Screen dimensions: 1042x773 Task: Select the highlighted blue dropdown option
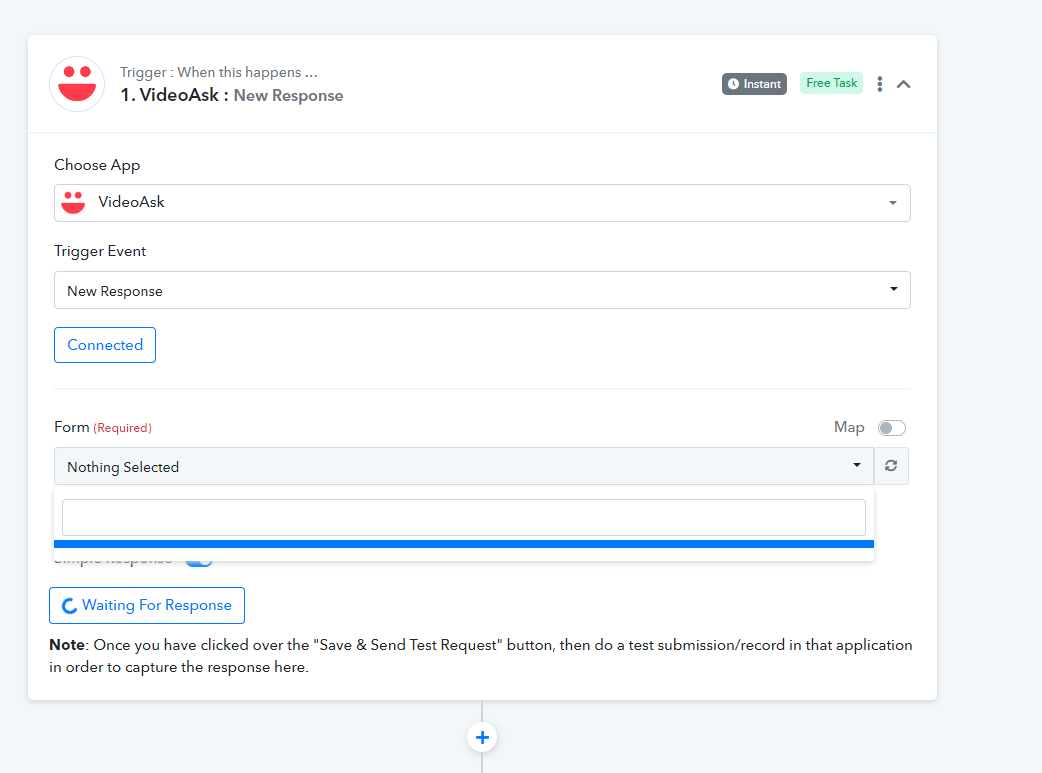pyautogui.click(x=463, y=544)
